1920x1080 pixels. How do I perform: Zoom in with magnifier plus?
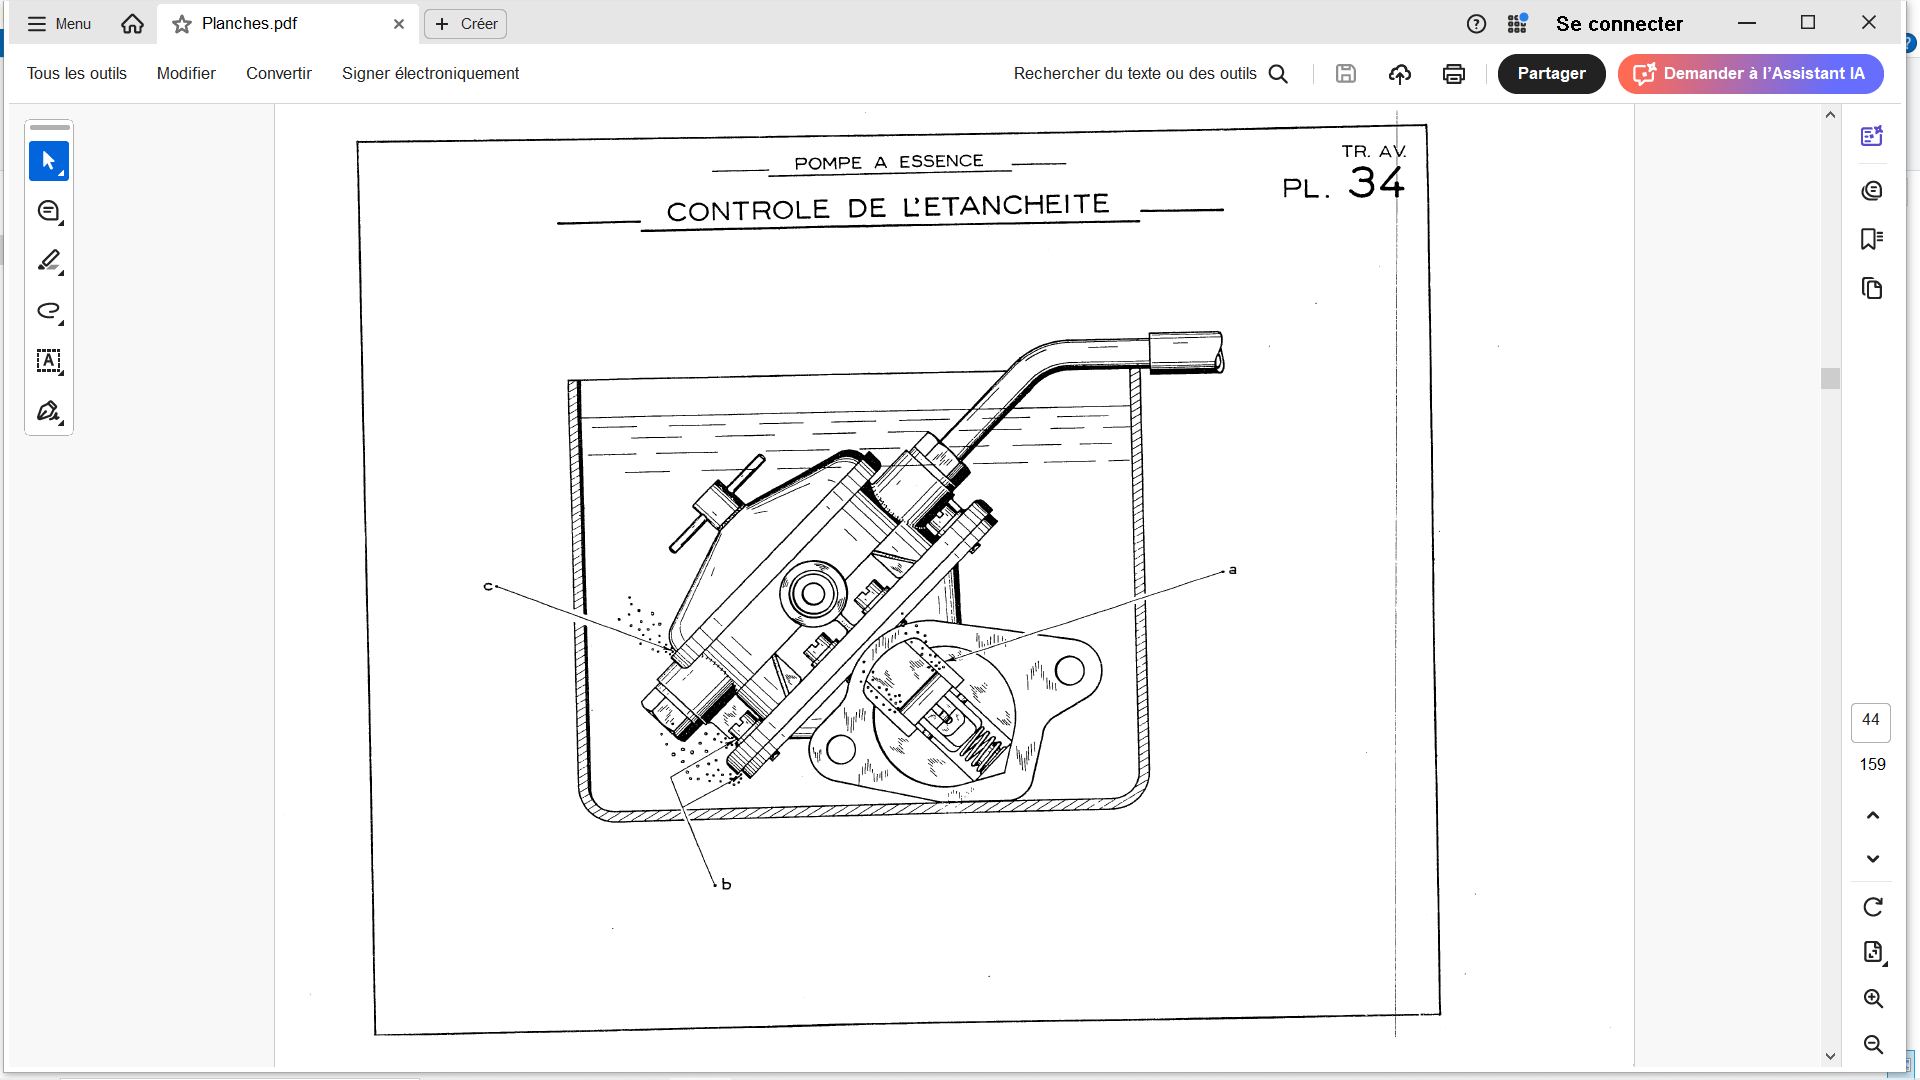pyautogui.click(x=1872, y=999)
